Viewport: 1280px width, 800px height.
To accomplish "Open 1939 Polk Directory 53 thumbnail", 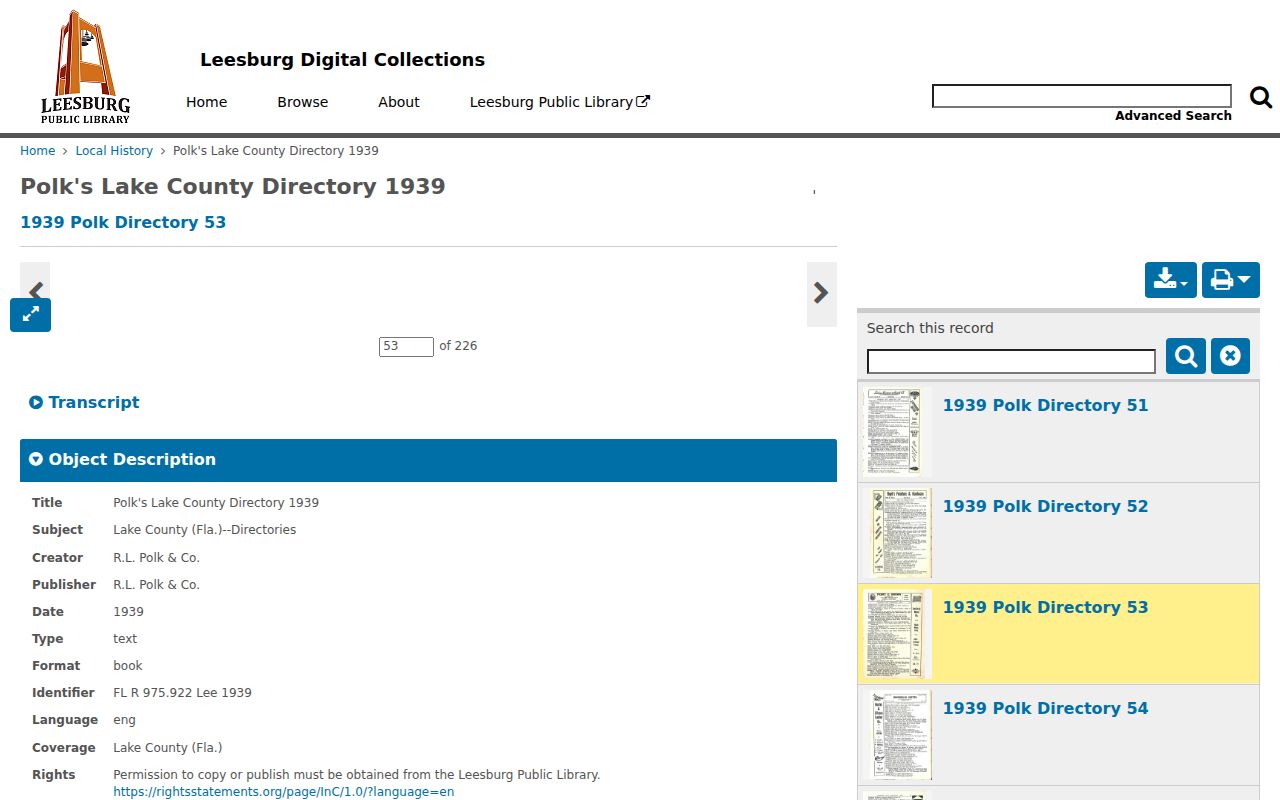I will [x=897, y=634].
